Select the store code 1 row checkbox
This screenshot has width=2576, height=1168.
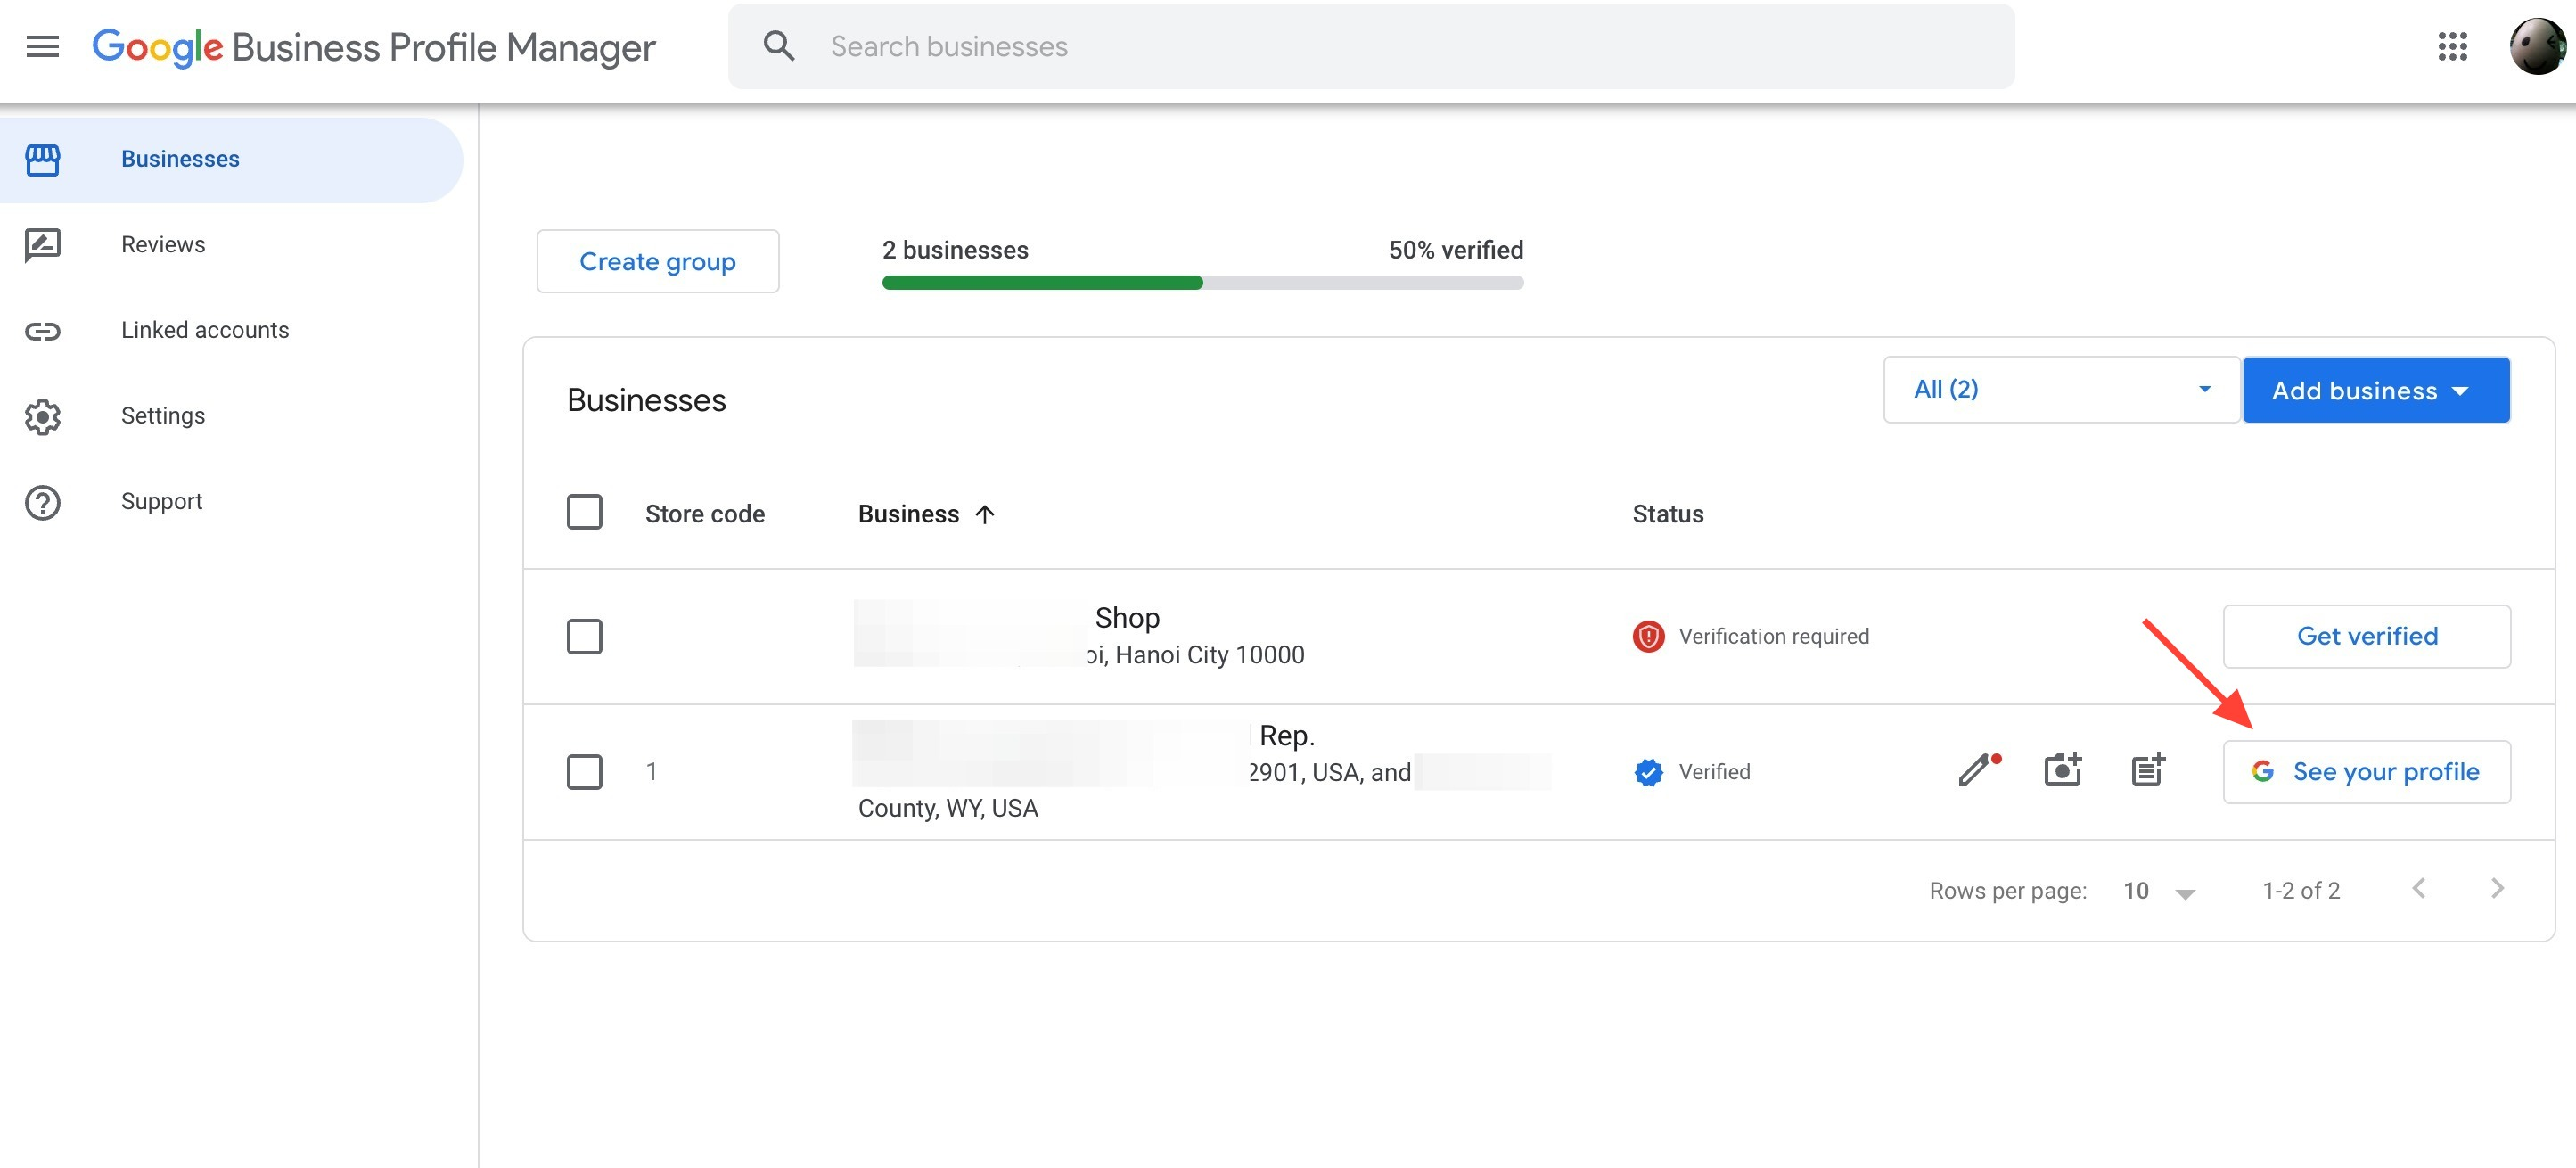(584, 772)
